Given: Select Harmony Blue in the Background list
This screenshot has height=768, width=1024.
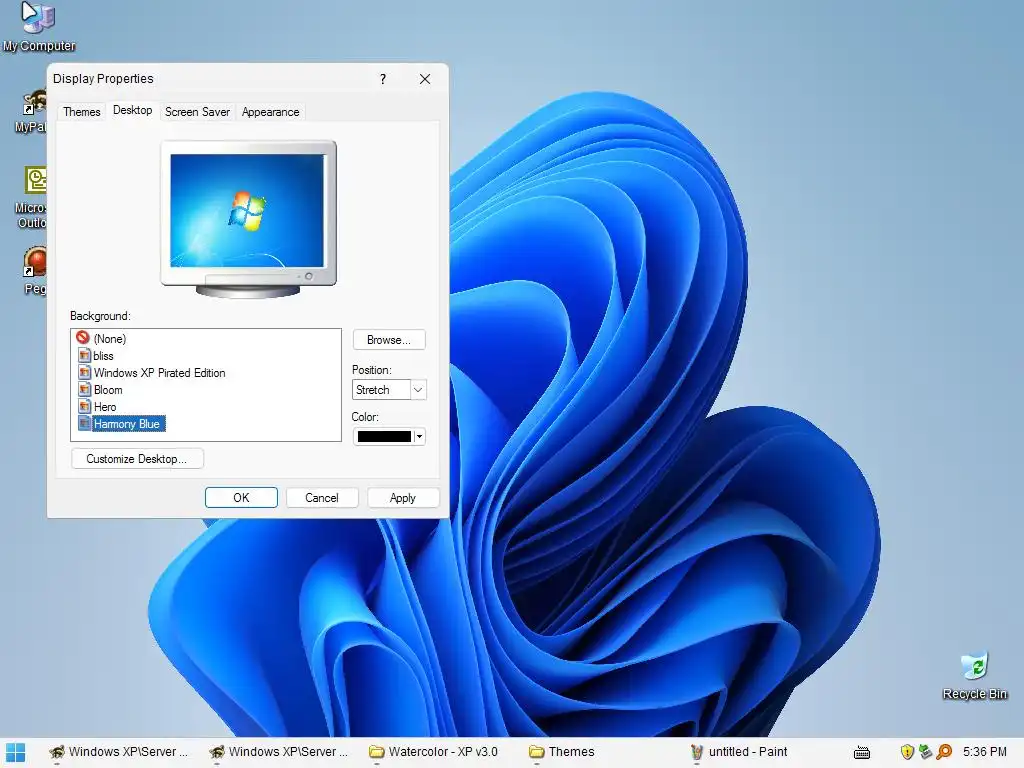Looking at the screenshot, I should tap(128, 424).
